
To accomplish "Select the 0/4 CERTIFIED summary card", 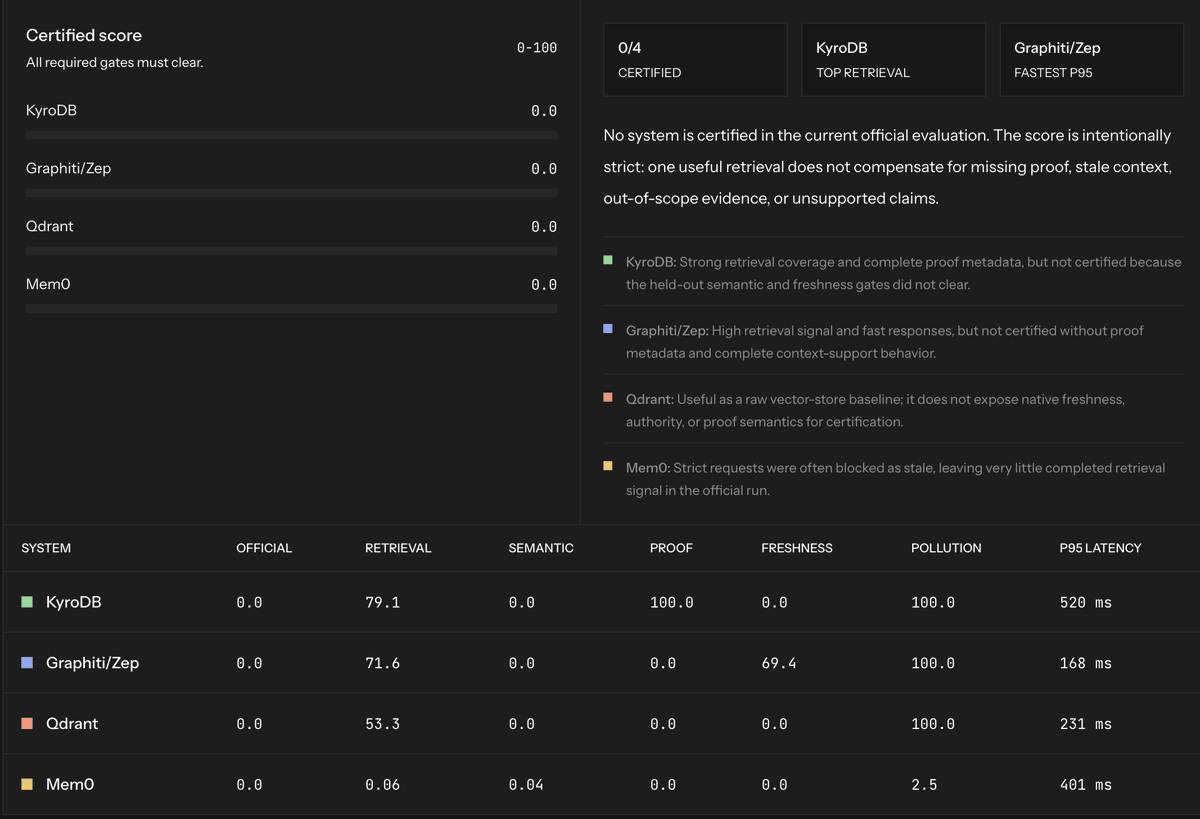I will [x=695, y=59].
